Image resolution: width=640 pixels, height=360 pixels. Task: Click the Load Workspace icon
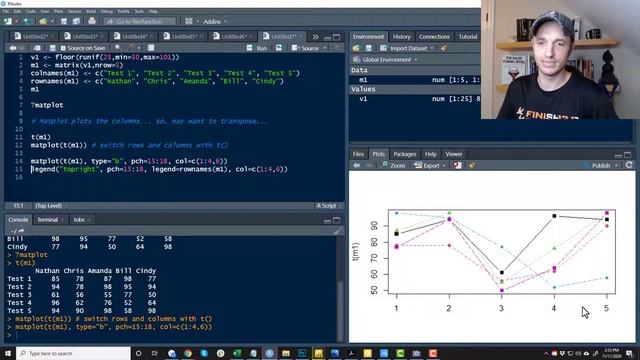point(356,48)
